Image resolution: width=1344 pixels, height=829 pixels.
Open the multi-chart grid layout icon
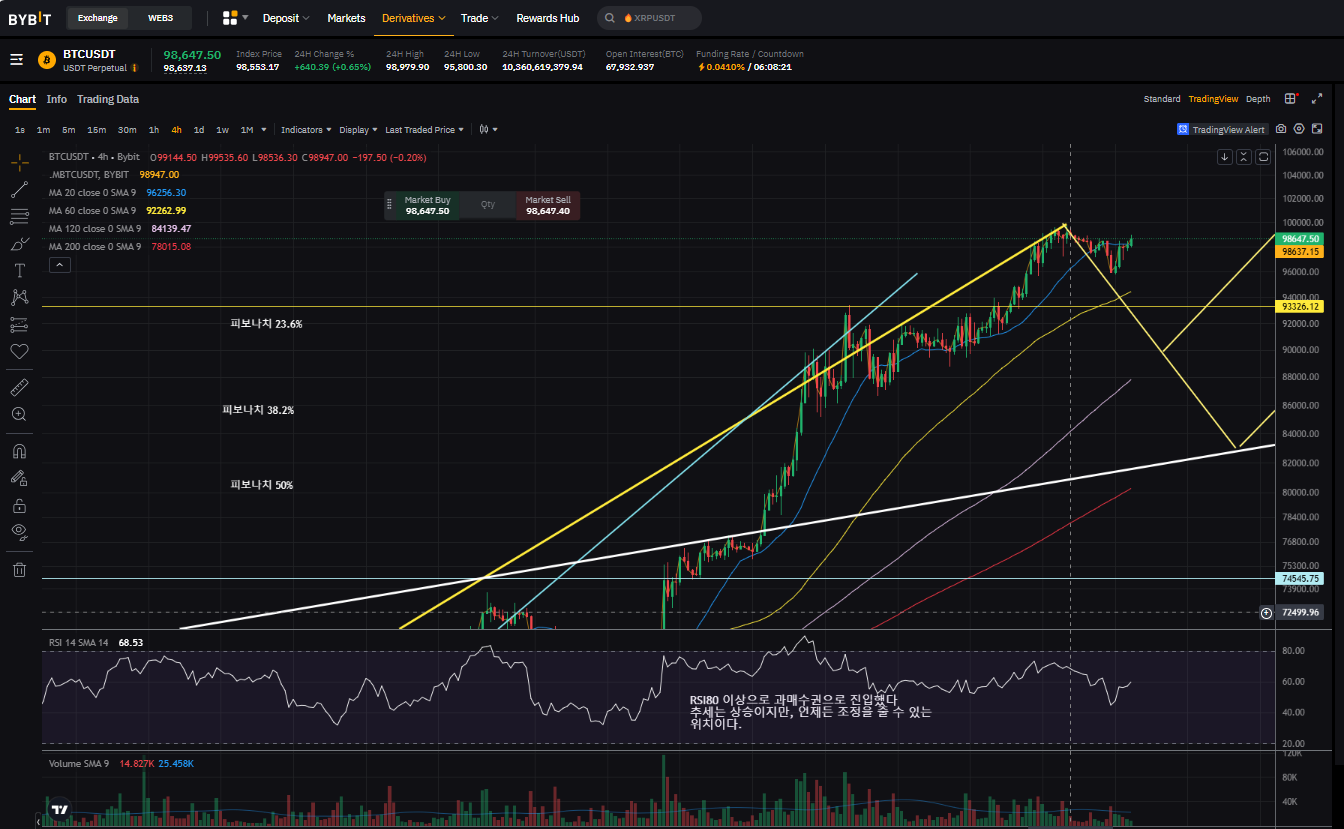[x=1292, y=99]
